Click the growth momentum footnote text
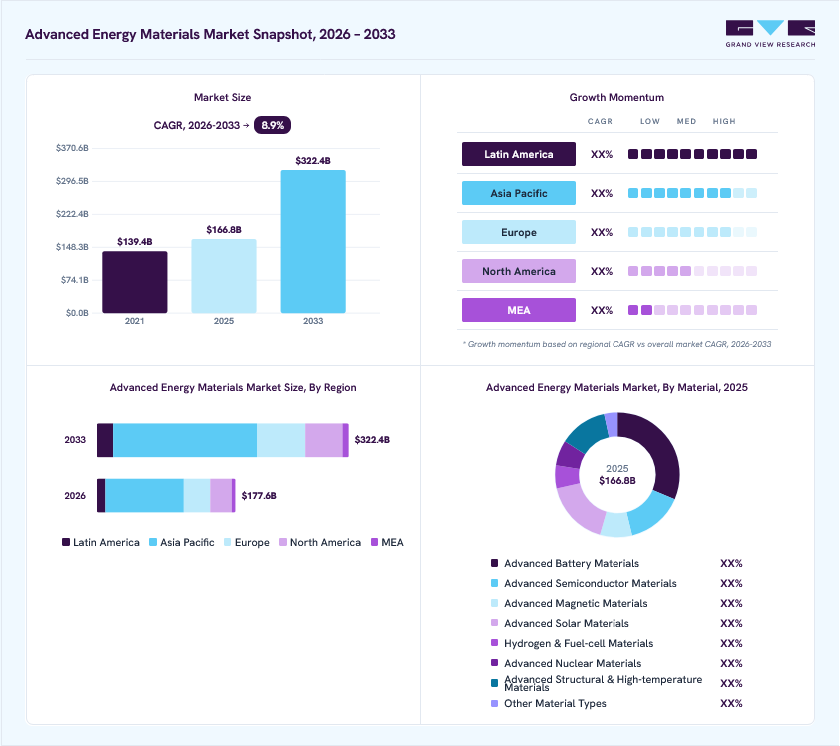840x746 pixels. pos(617,344)
